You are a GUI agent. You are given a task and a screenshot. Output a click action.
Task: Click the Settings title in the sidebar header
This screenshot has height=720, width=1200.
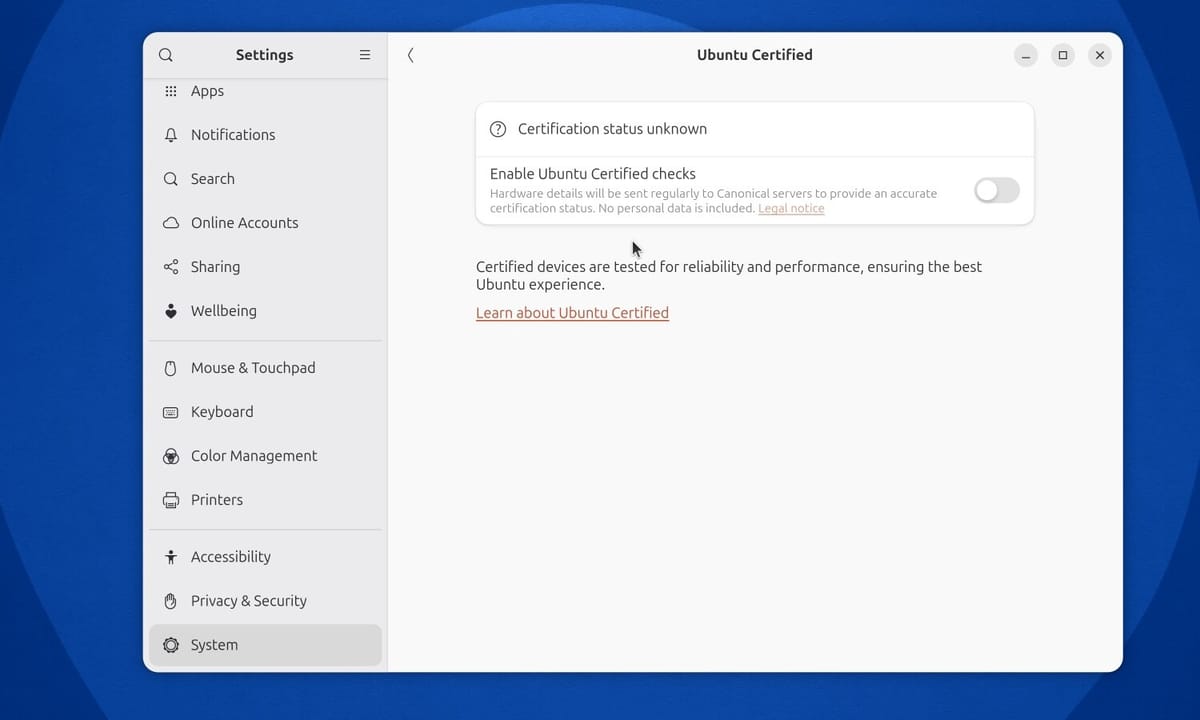coord(265,55)
